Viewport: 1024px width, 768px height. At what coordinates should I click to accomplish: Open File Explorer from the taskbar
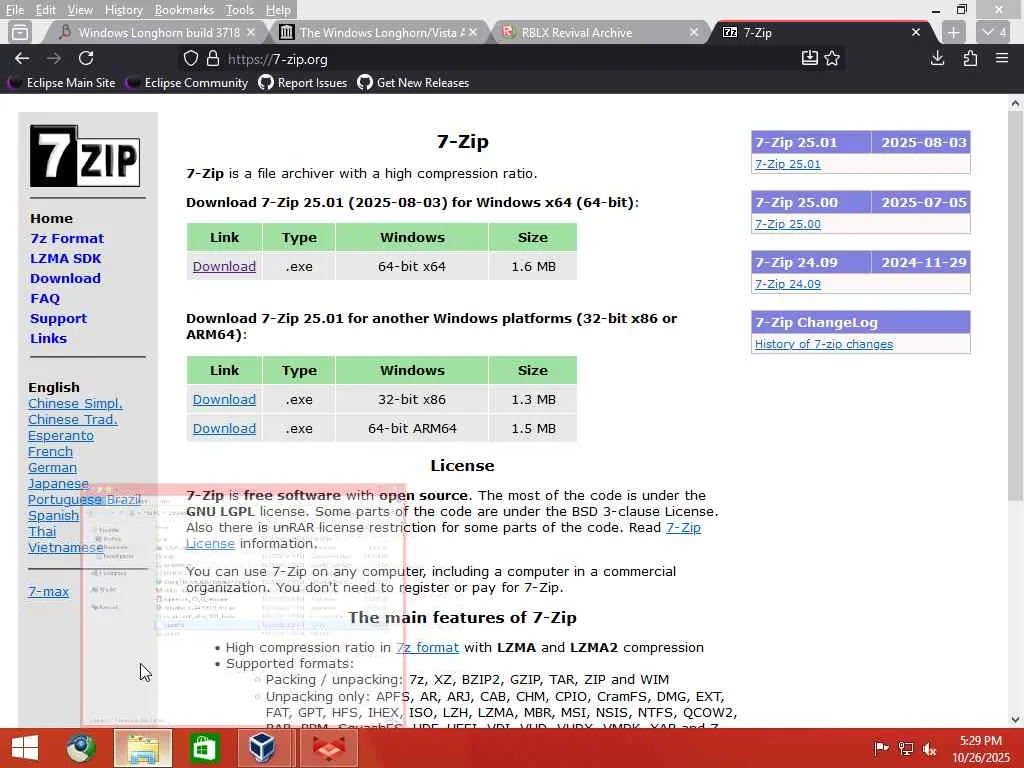click(x=143, y=748)
